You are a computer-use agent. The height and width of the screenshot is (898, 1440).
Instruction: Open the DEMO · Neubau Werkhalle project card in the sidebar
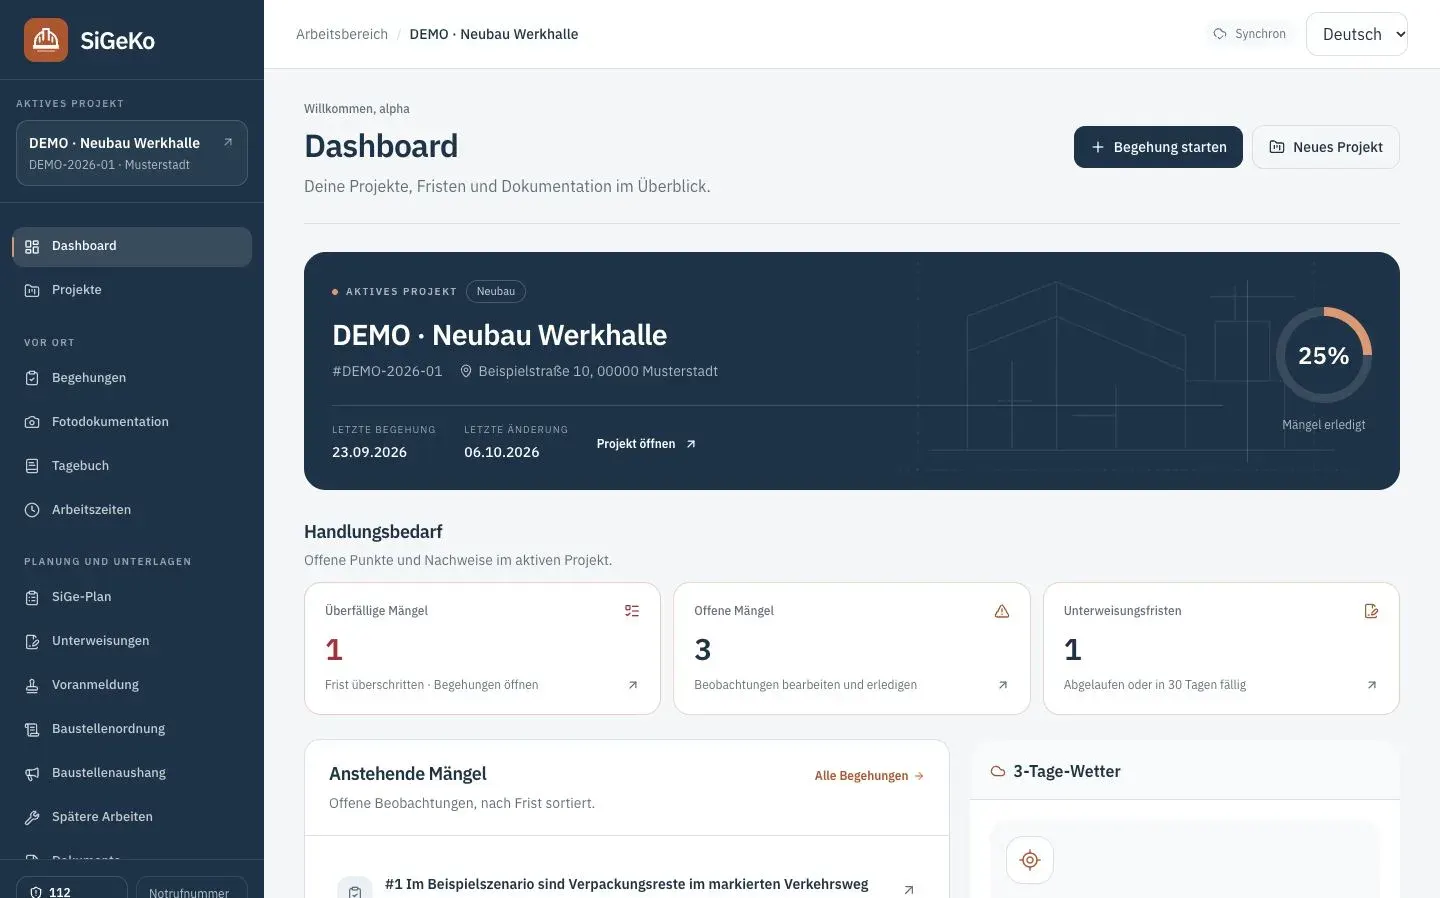click(132, 153)
